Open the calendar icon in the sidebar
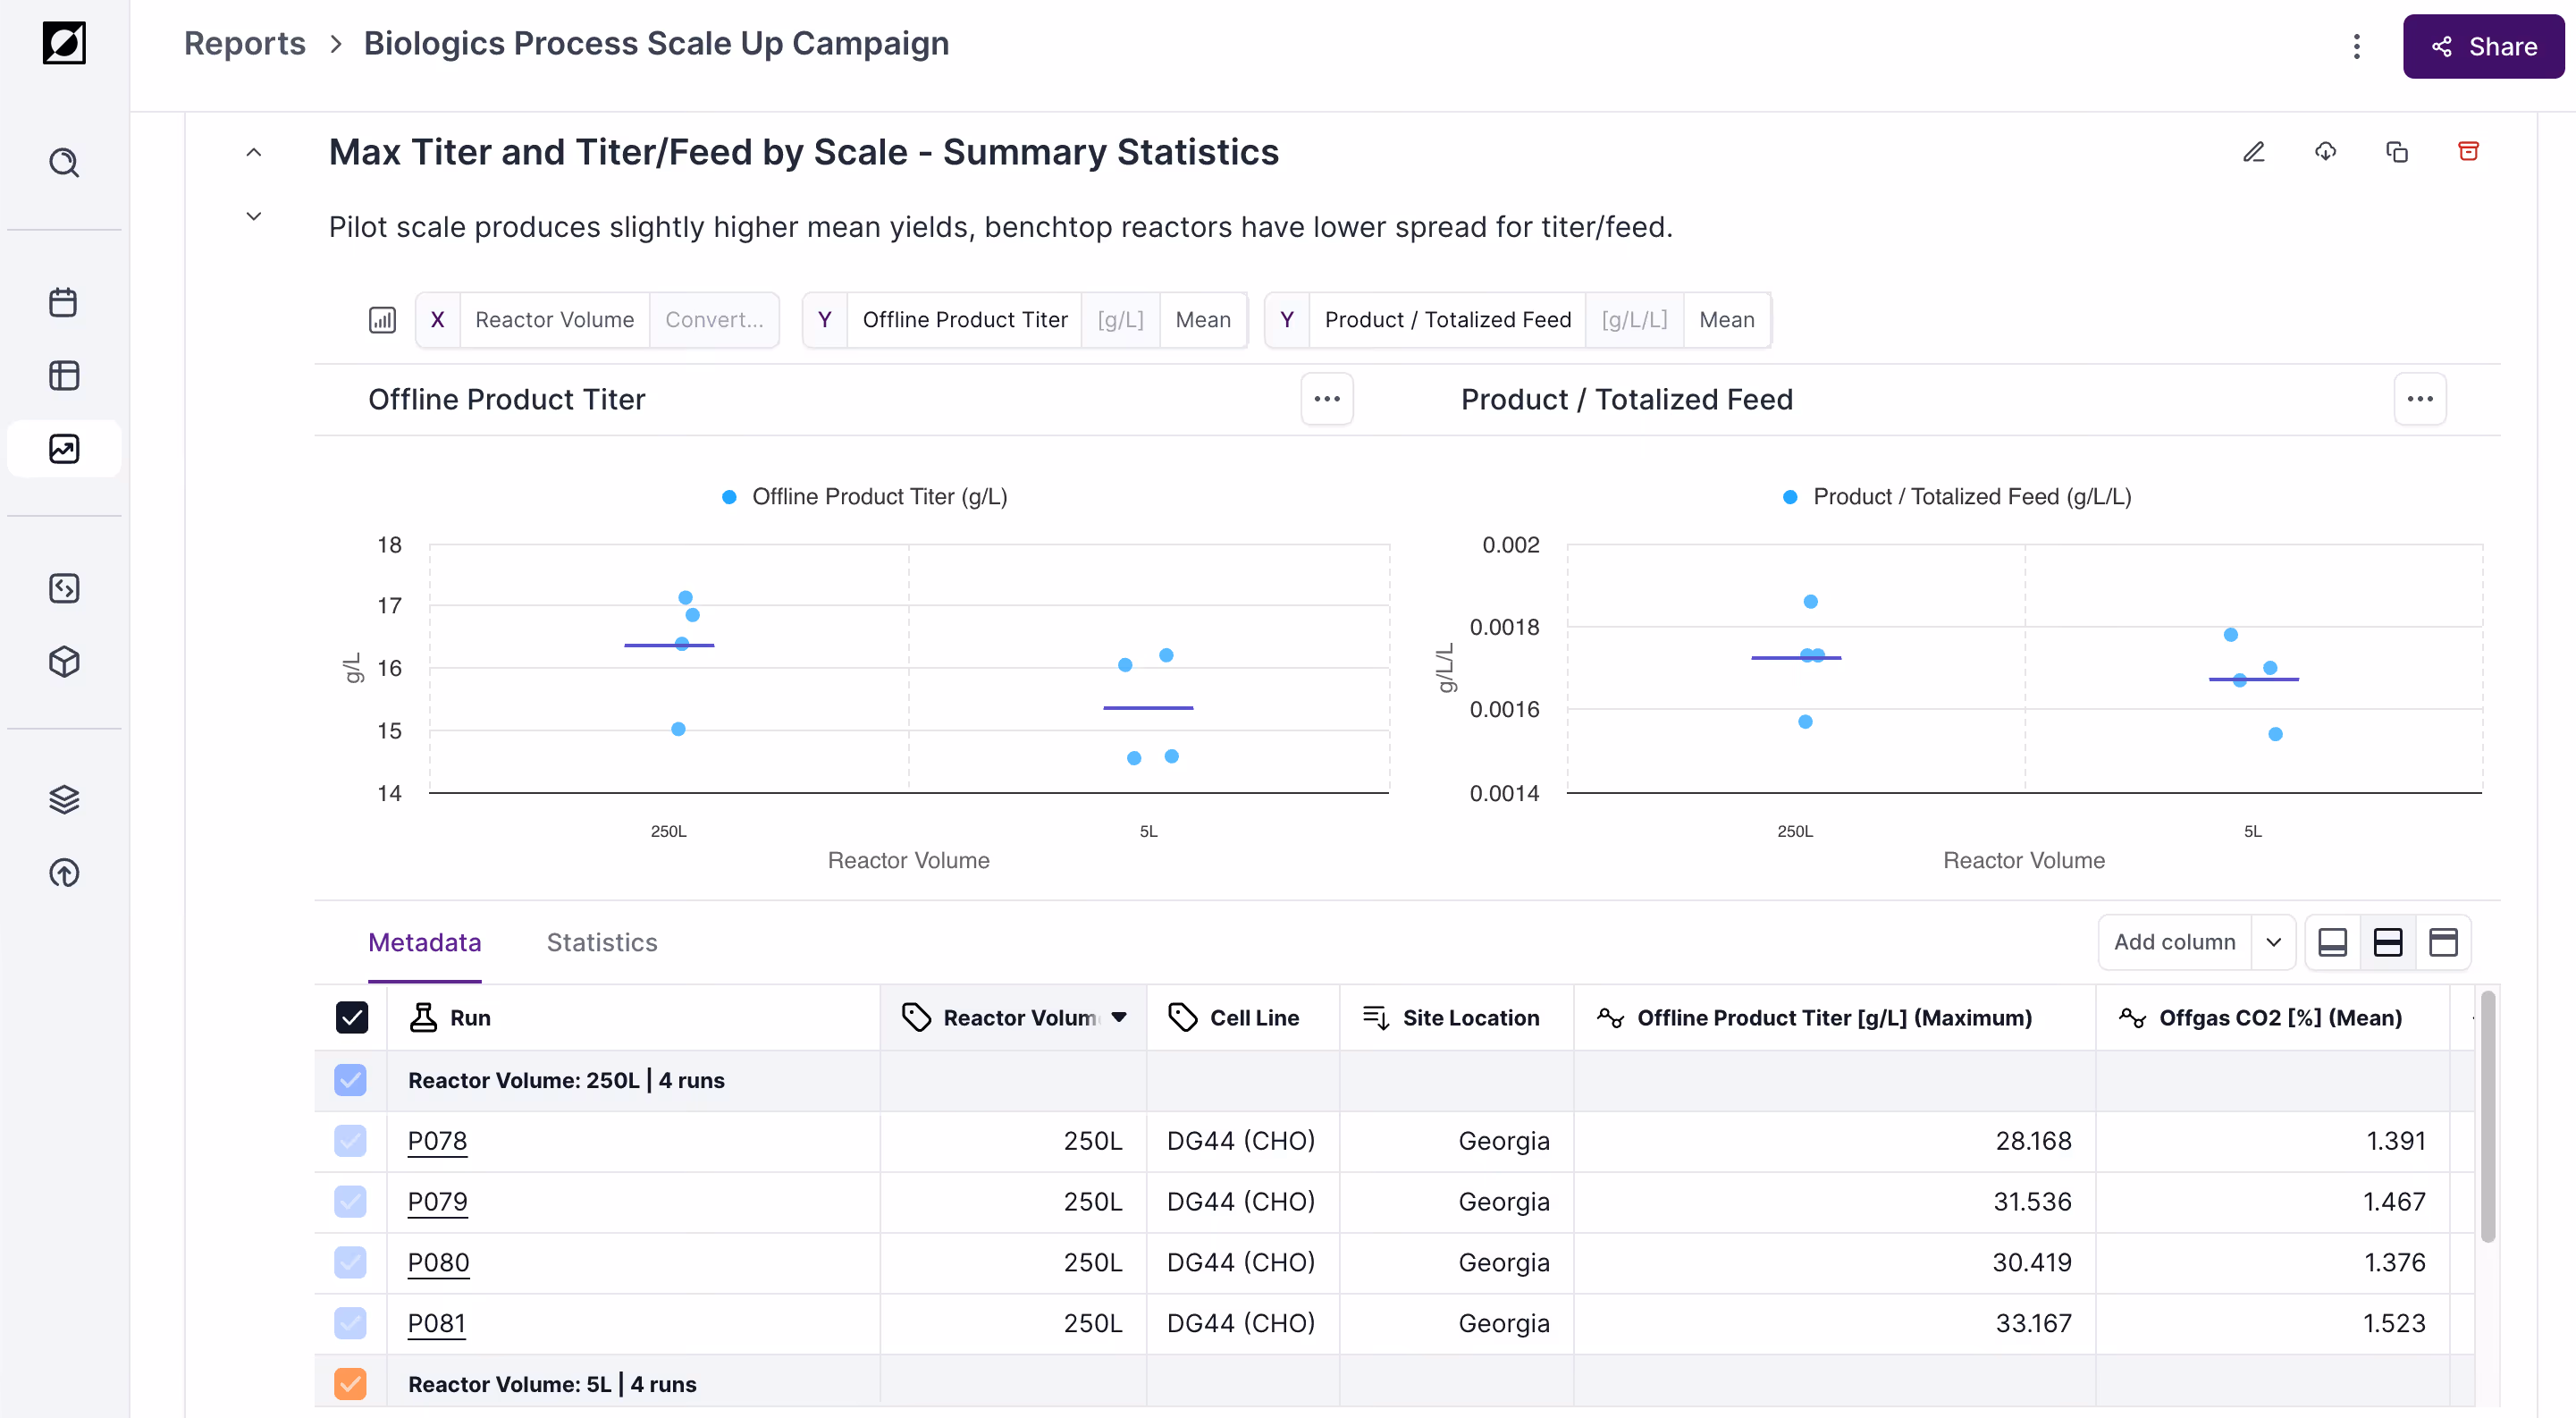 pos(64,302)
